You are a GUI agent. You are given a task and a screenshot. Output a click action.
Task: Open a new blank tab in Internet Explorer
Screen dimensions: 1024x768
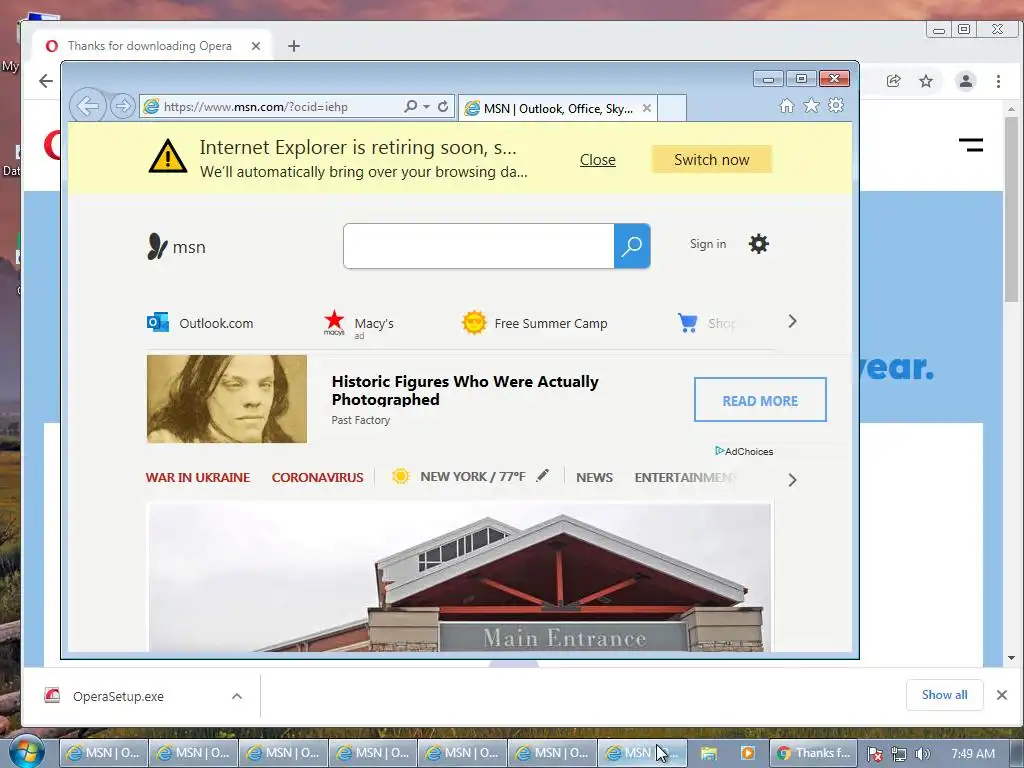pos(672,108)
